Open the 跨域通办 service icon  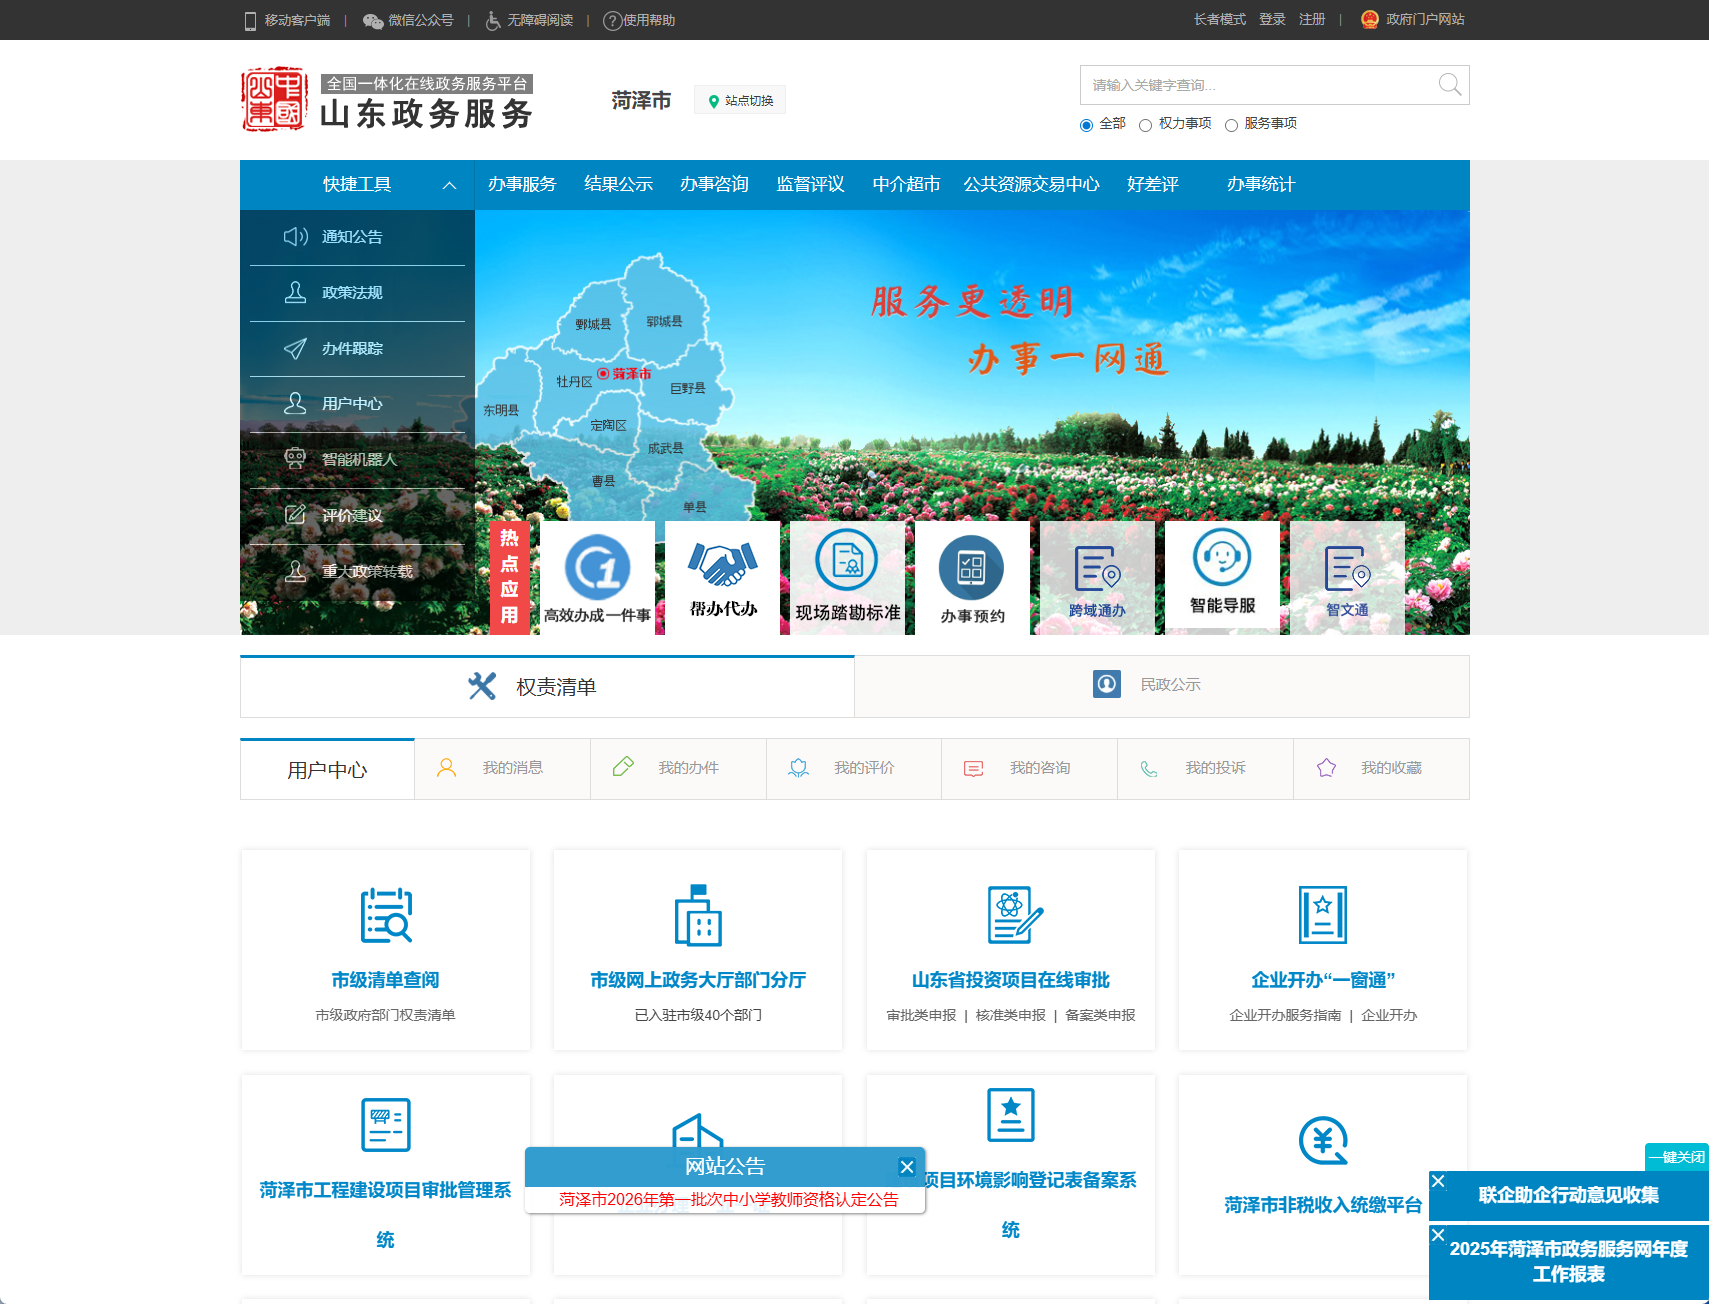tap(1096, 570)
